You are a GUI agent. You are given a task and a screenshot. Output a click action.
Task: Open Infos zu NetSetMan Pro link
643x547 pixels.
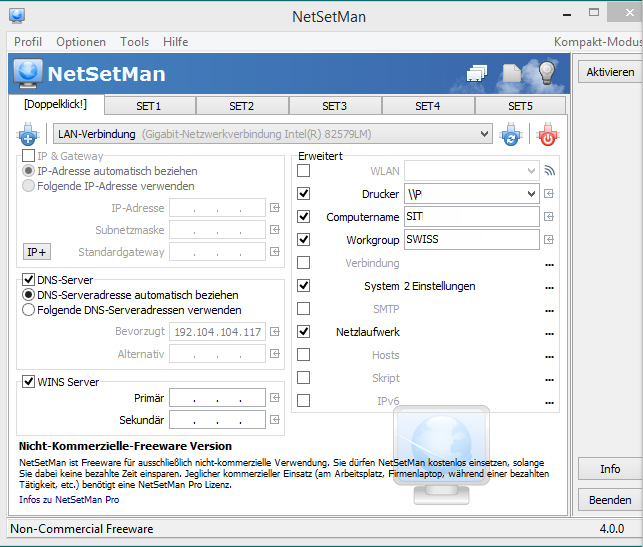click(x=69, y=499)
